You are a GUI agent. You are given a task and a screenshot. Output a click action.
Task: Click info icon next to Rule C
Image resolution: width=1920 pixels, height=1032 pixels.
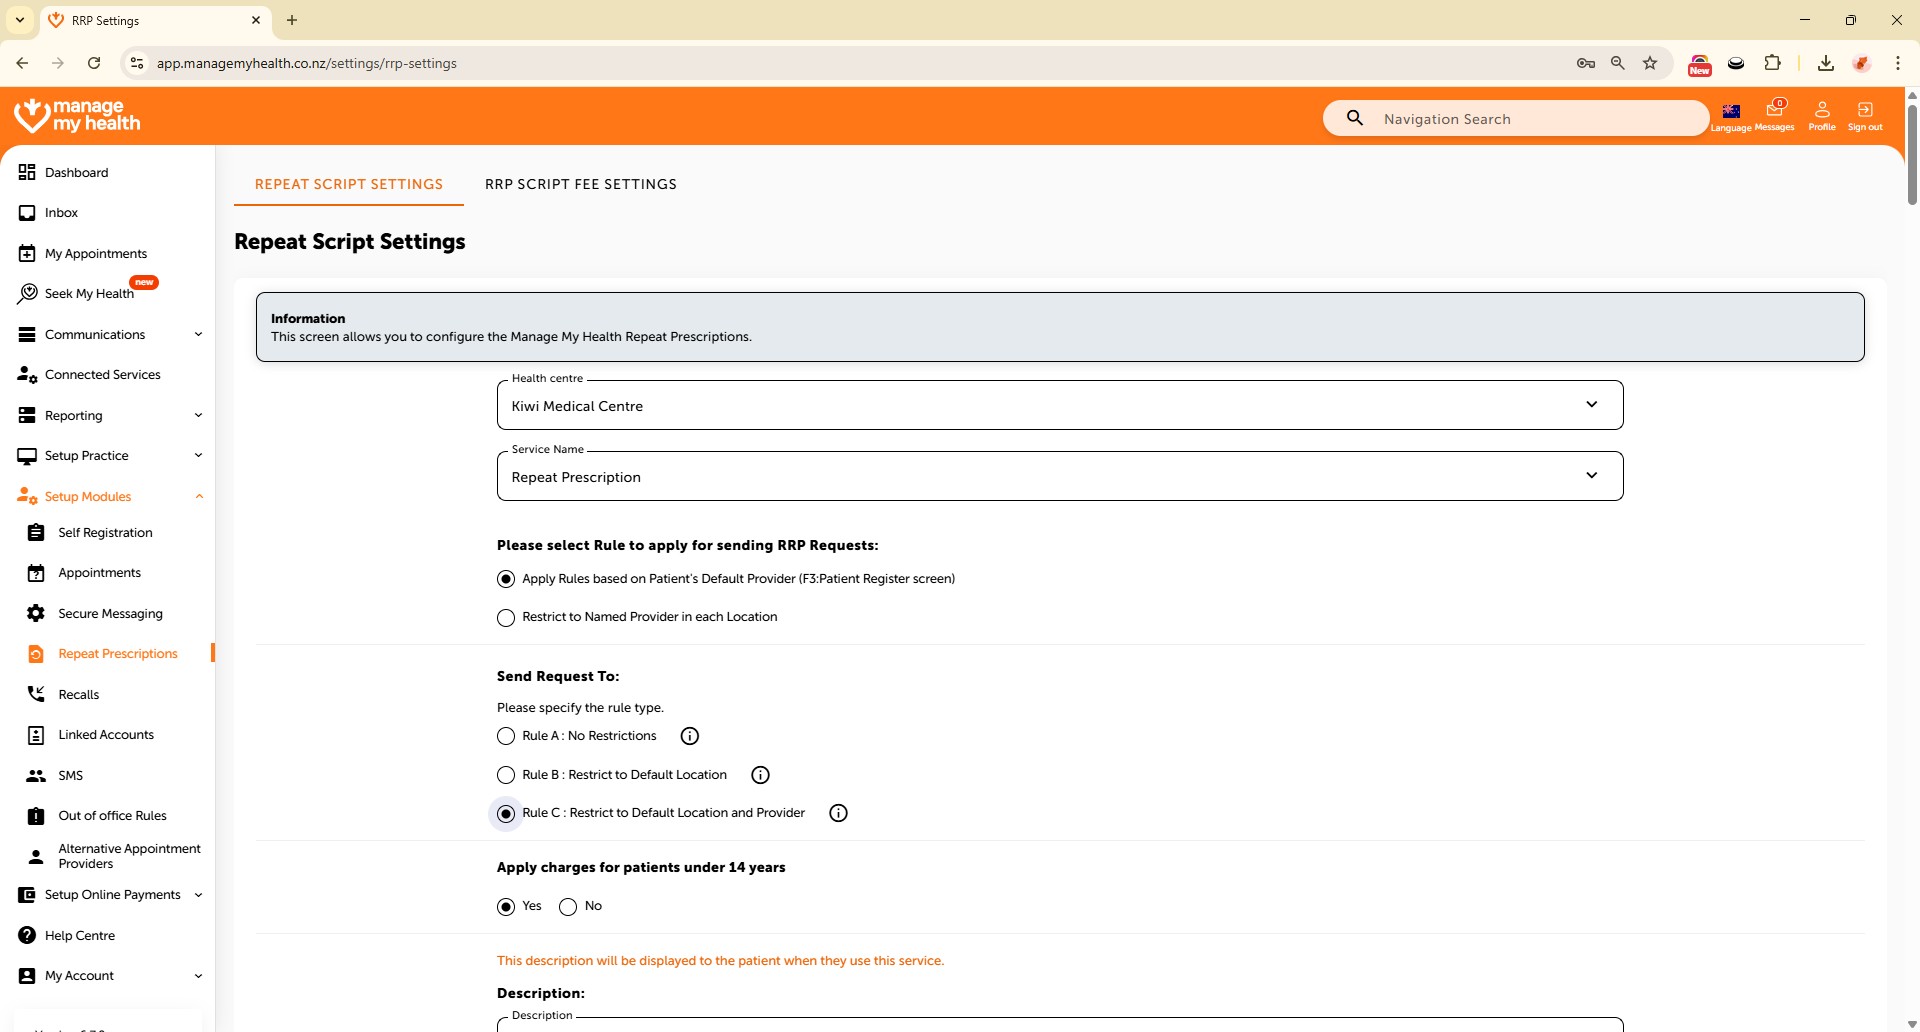click(839, 813)
